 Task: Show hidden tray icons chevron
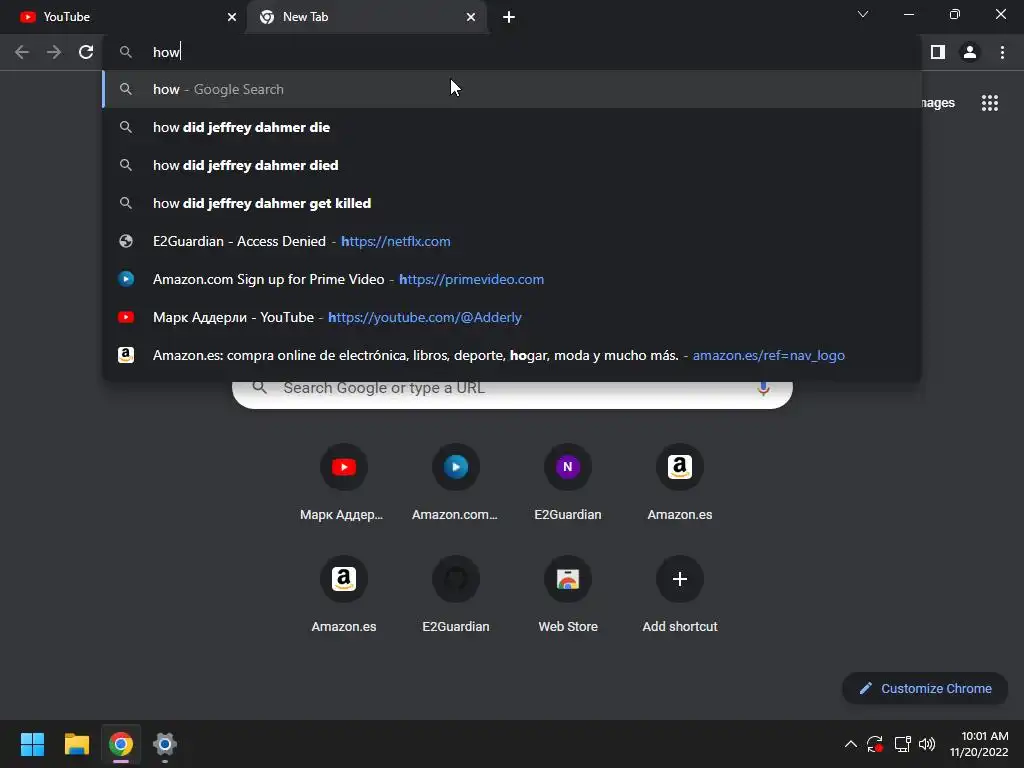tap(850, 744)
